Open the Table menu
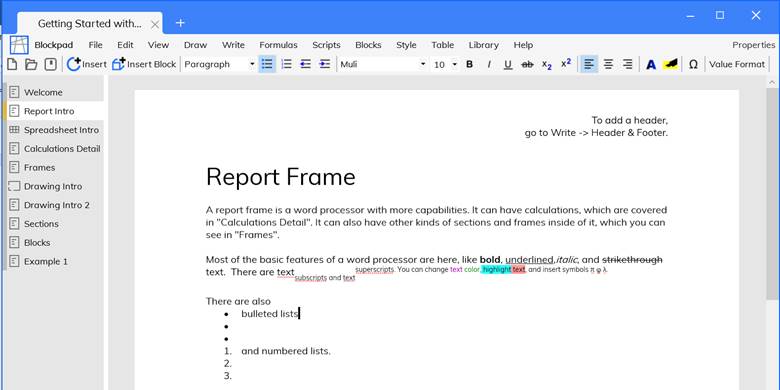780x390 pixels. click(443, 45)
